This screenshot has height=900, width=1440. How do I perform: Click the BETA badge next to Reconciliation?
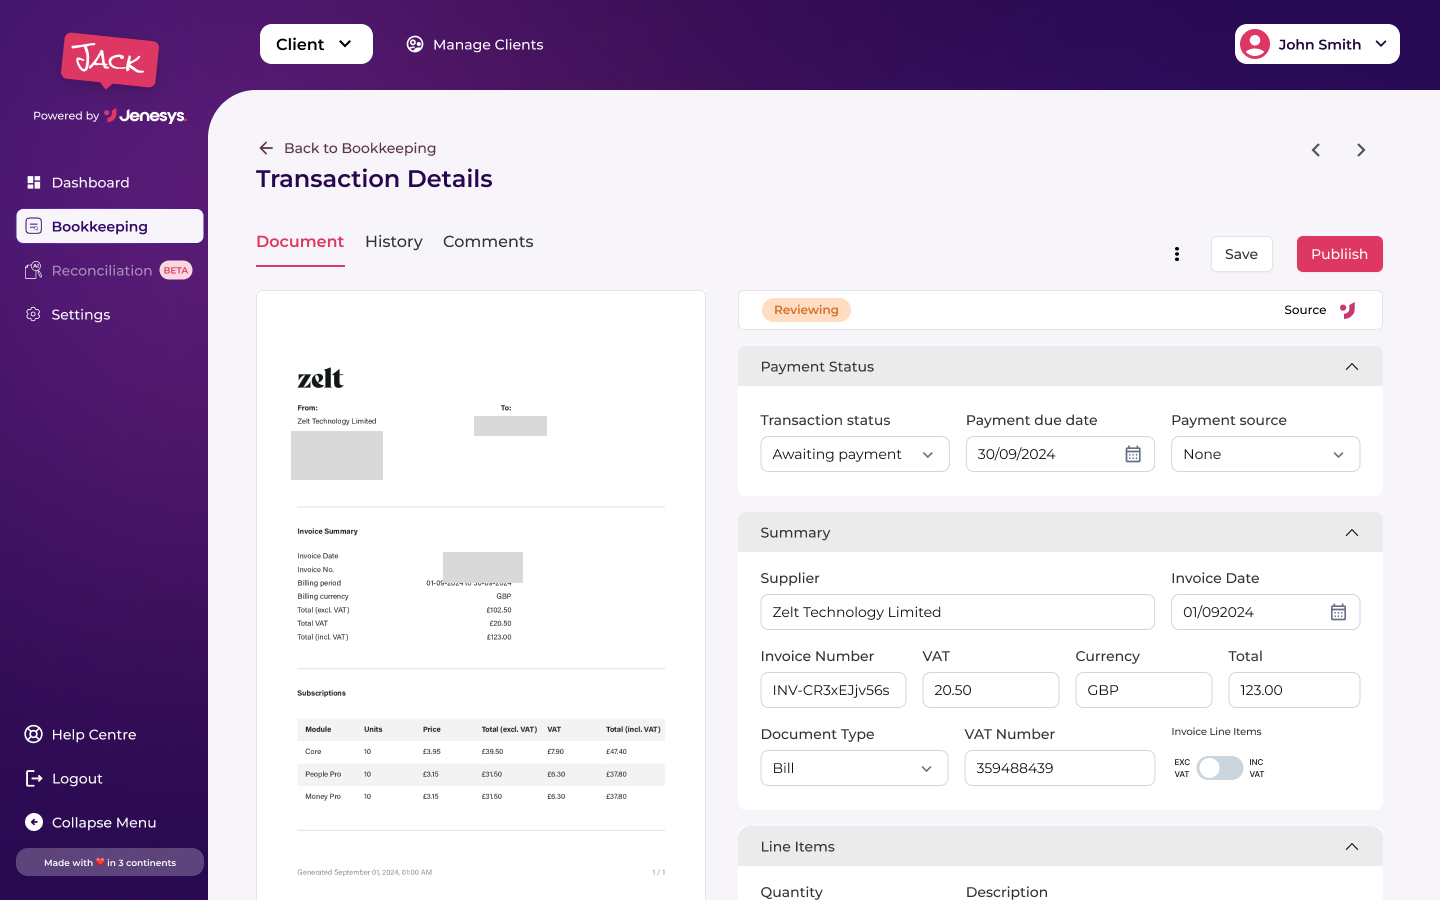[176, 270]
